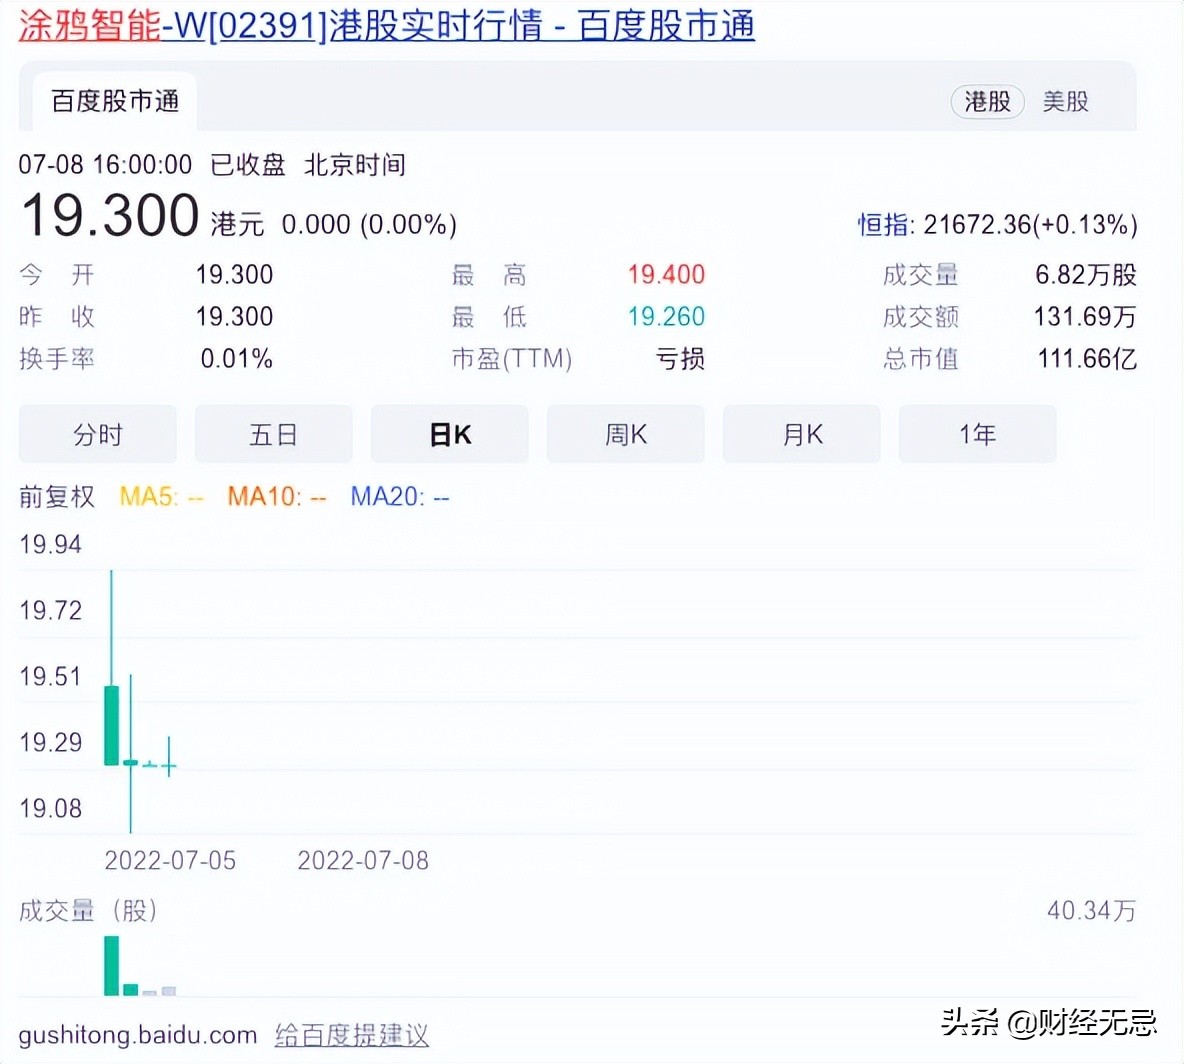Click the 恒指 index label

point(885,224)
